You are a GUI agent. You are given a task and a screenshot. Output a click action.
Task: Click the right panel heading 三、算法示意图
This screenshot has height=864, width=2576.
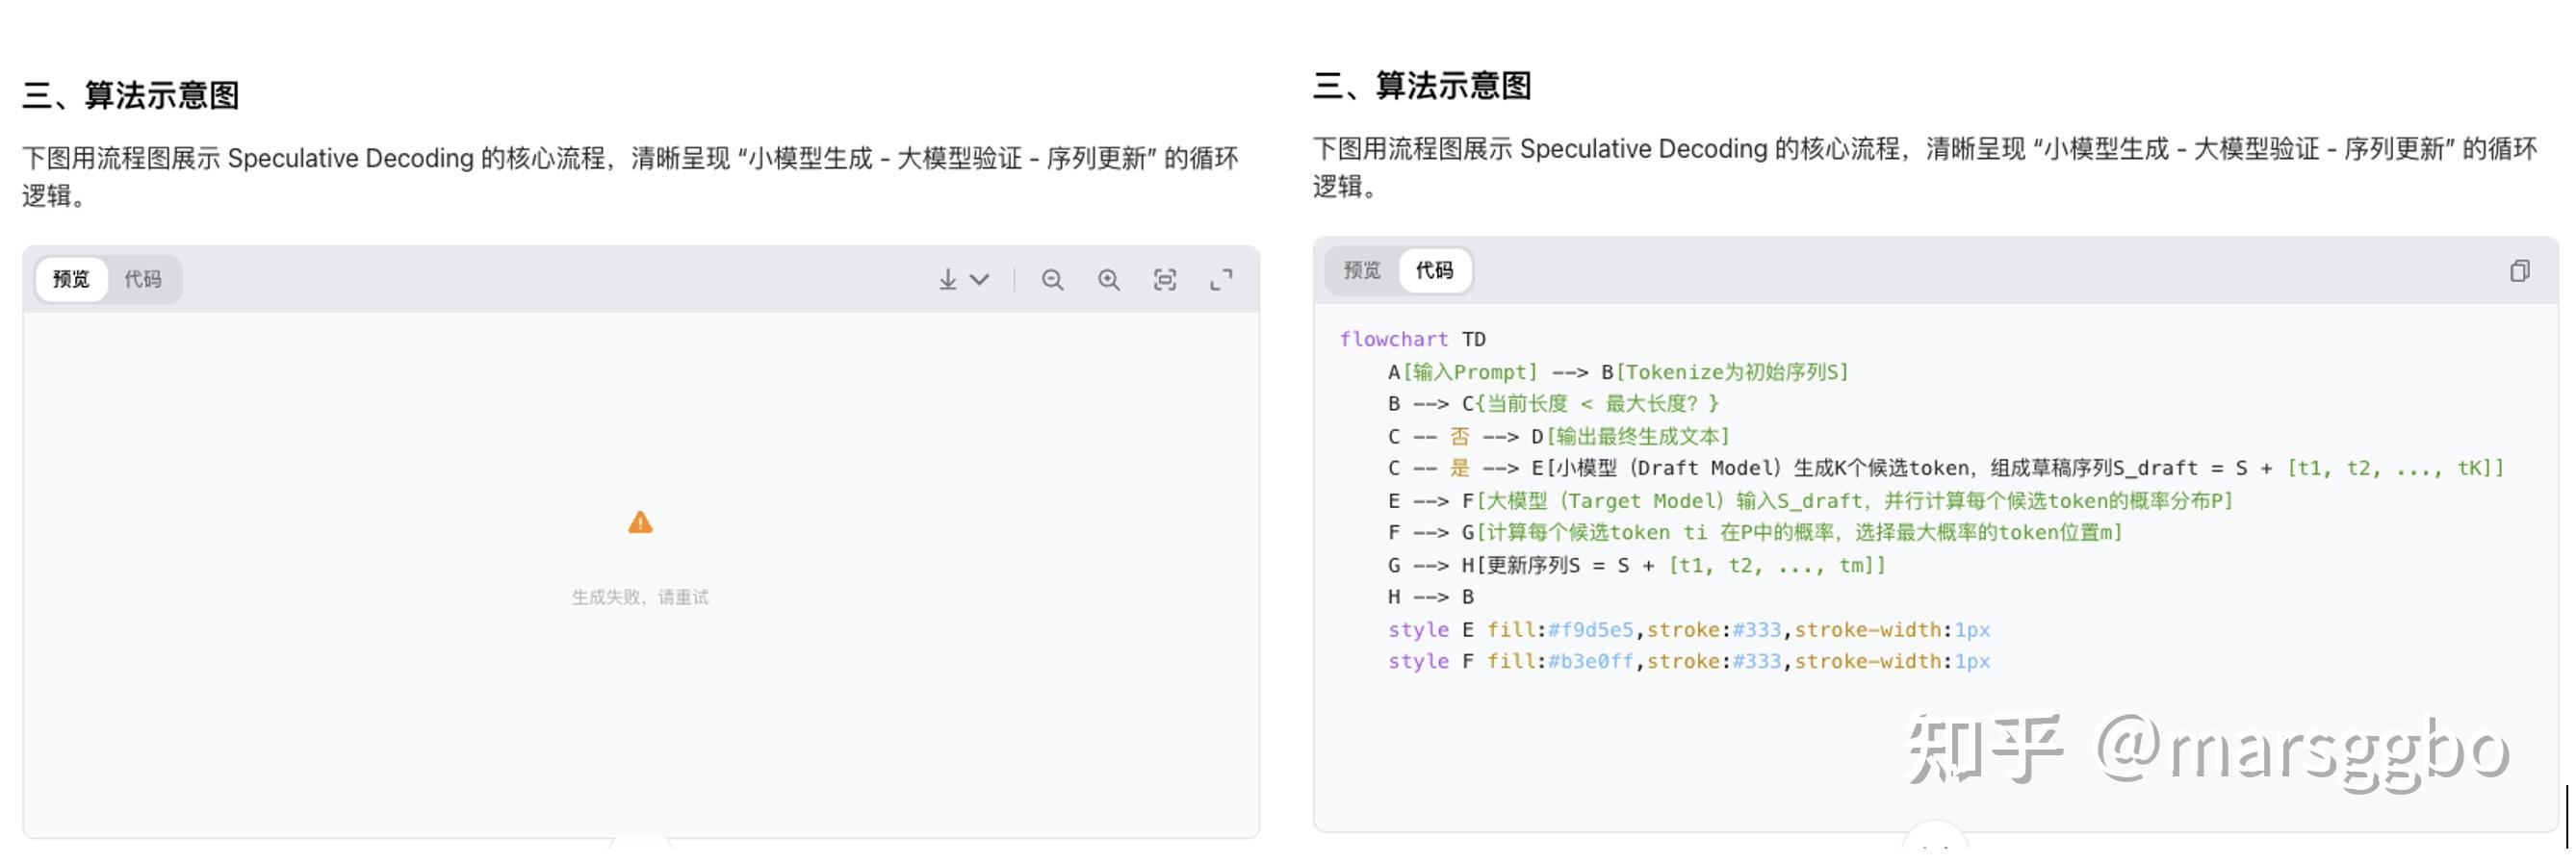1422,86
